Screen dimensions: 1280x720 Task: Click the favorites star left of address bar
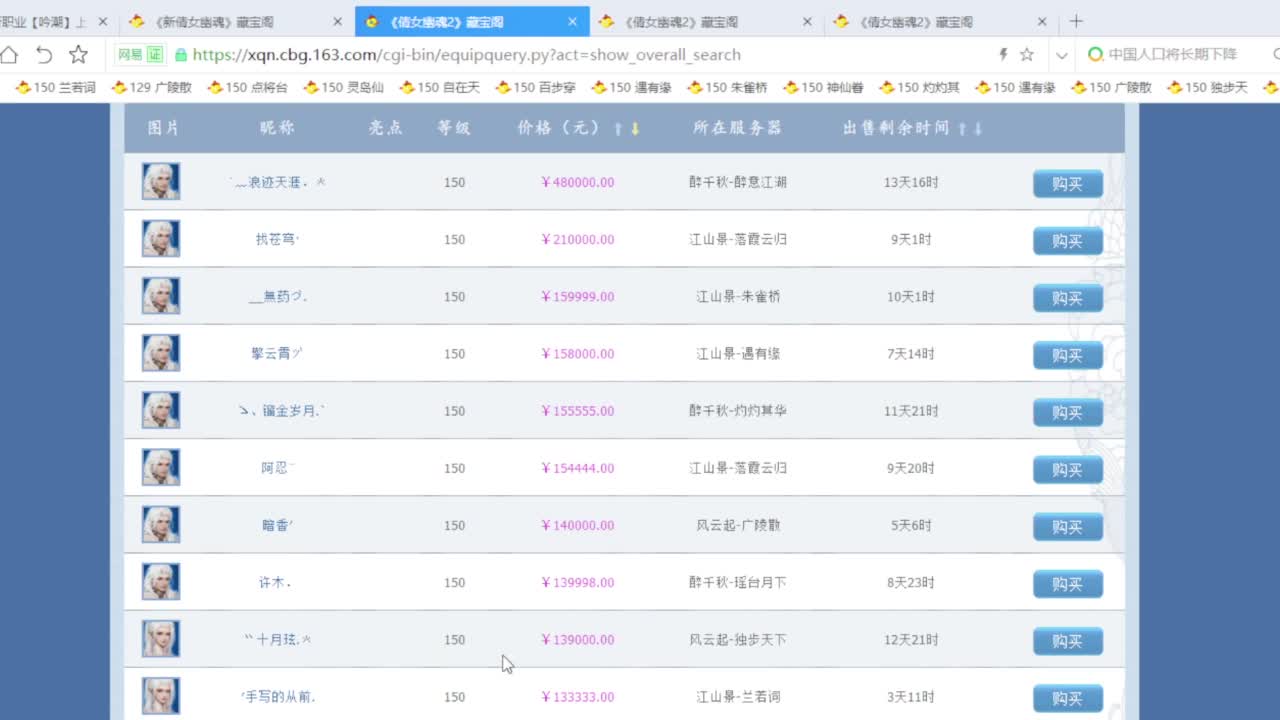tap(78, 55)
